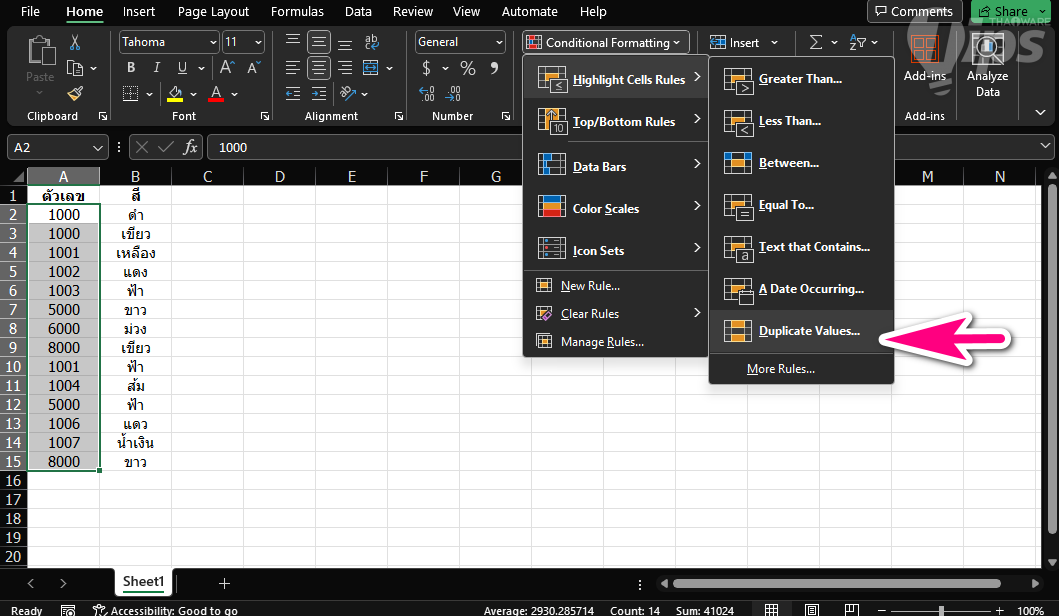
Task: Click the Sheet1 tab
Action: pyautogui.click(x=143, y=582)
